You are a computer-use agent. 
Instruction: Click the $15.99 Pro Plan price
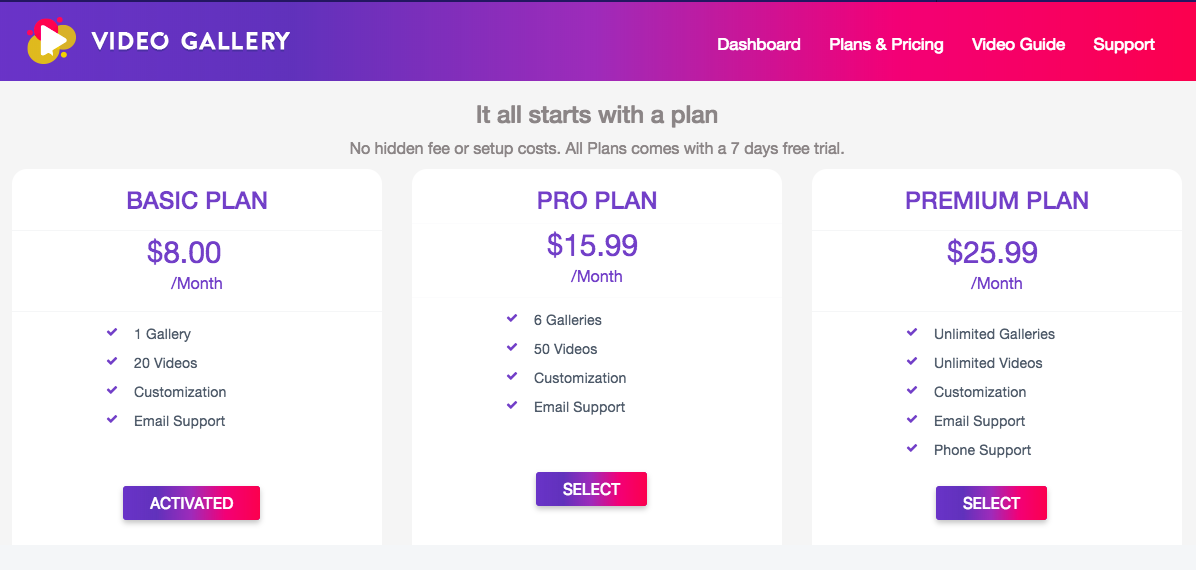click(593, 245)
